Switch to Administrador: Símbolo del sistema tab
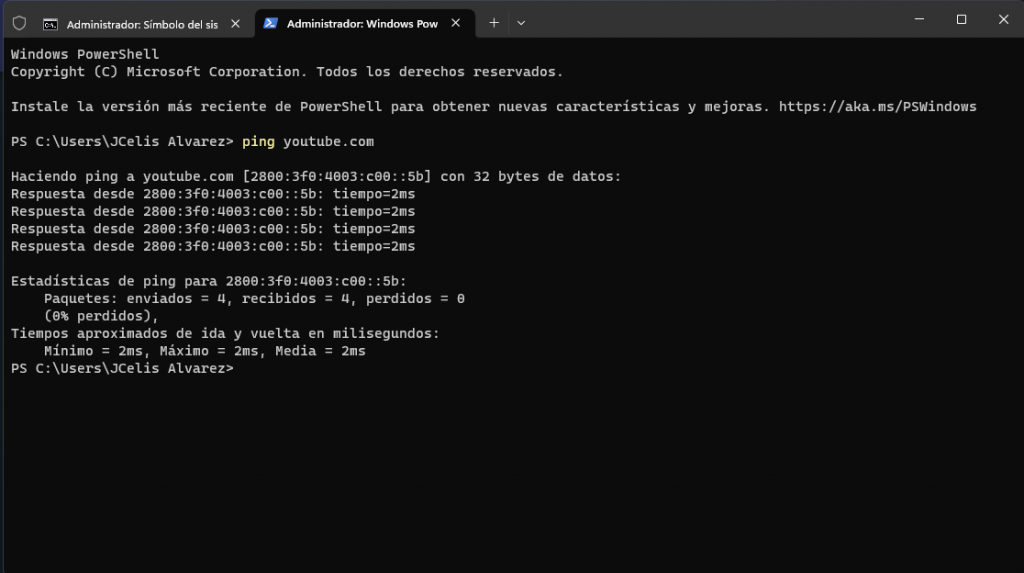The image size is (1024, 573). click(141, 23)
